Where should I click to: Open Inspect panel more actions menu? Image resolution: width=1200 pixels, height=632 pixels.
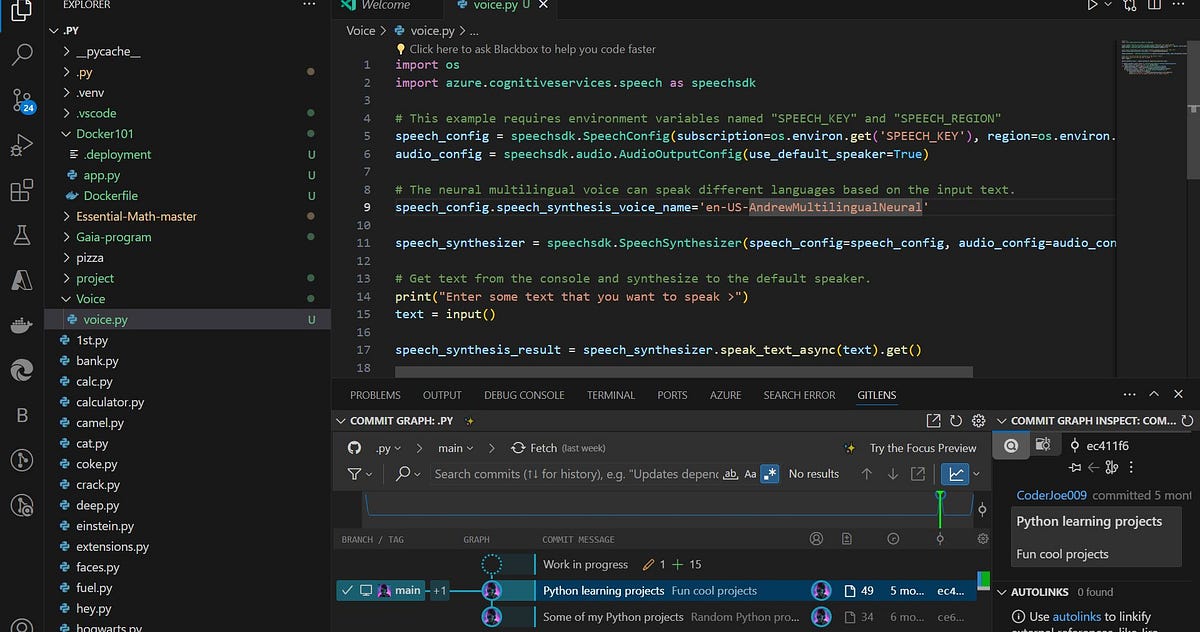[1131, 467]
